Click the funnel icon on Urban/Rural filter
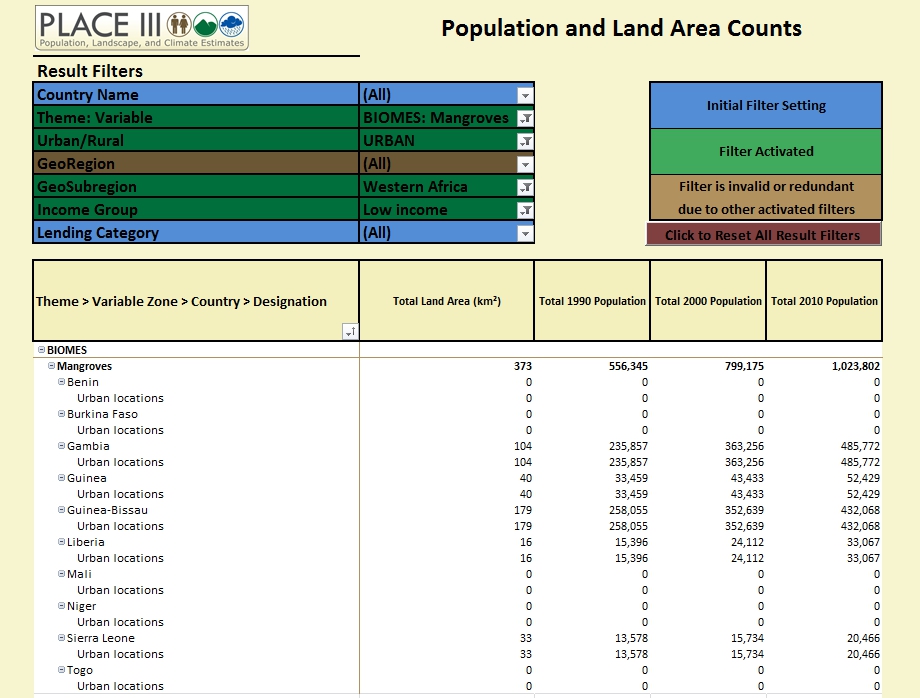920x698 pixels. (x=524, y=140)
